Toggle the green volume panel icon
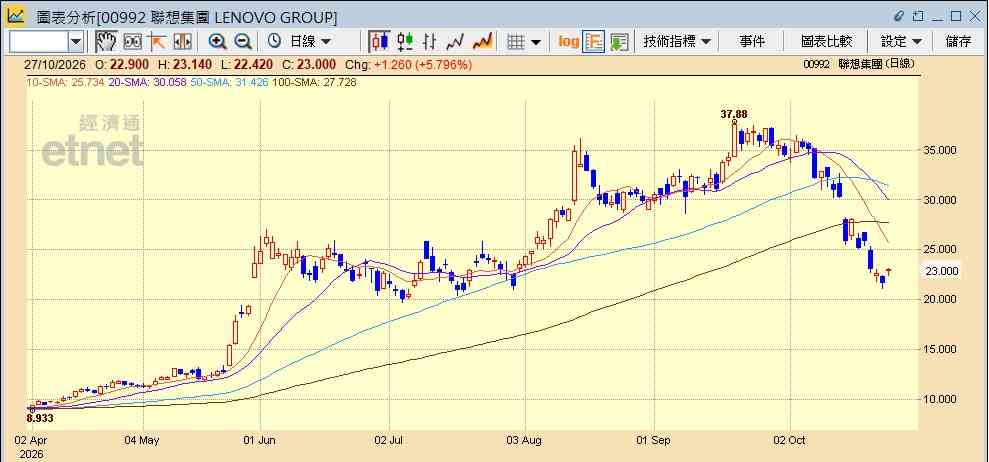The height and width of the screenshot is (462, 989). (619, 42)
